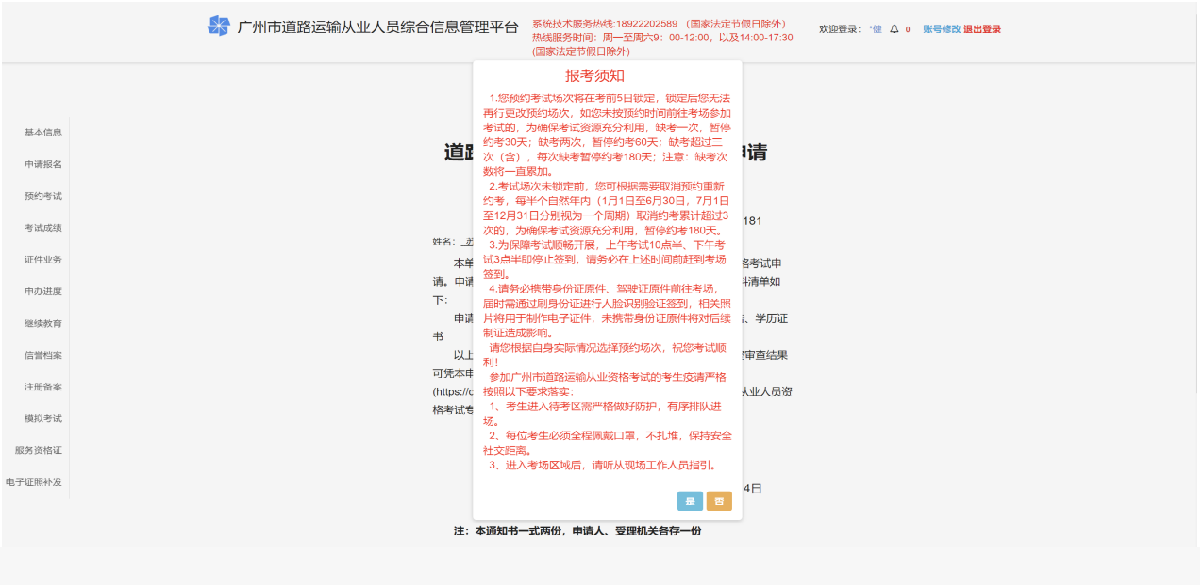Open 账号修改 account settings link
Image resolution: width=1200 pixels, height=585 pixels.
tap(942, 29)
